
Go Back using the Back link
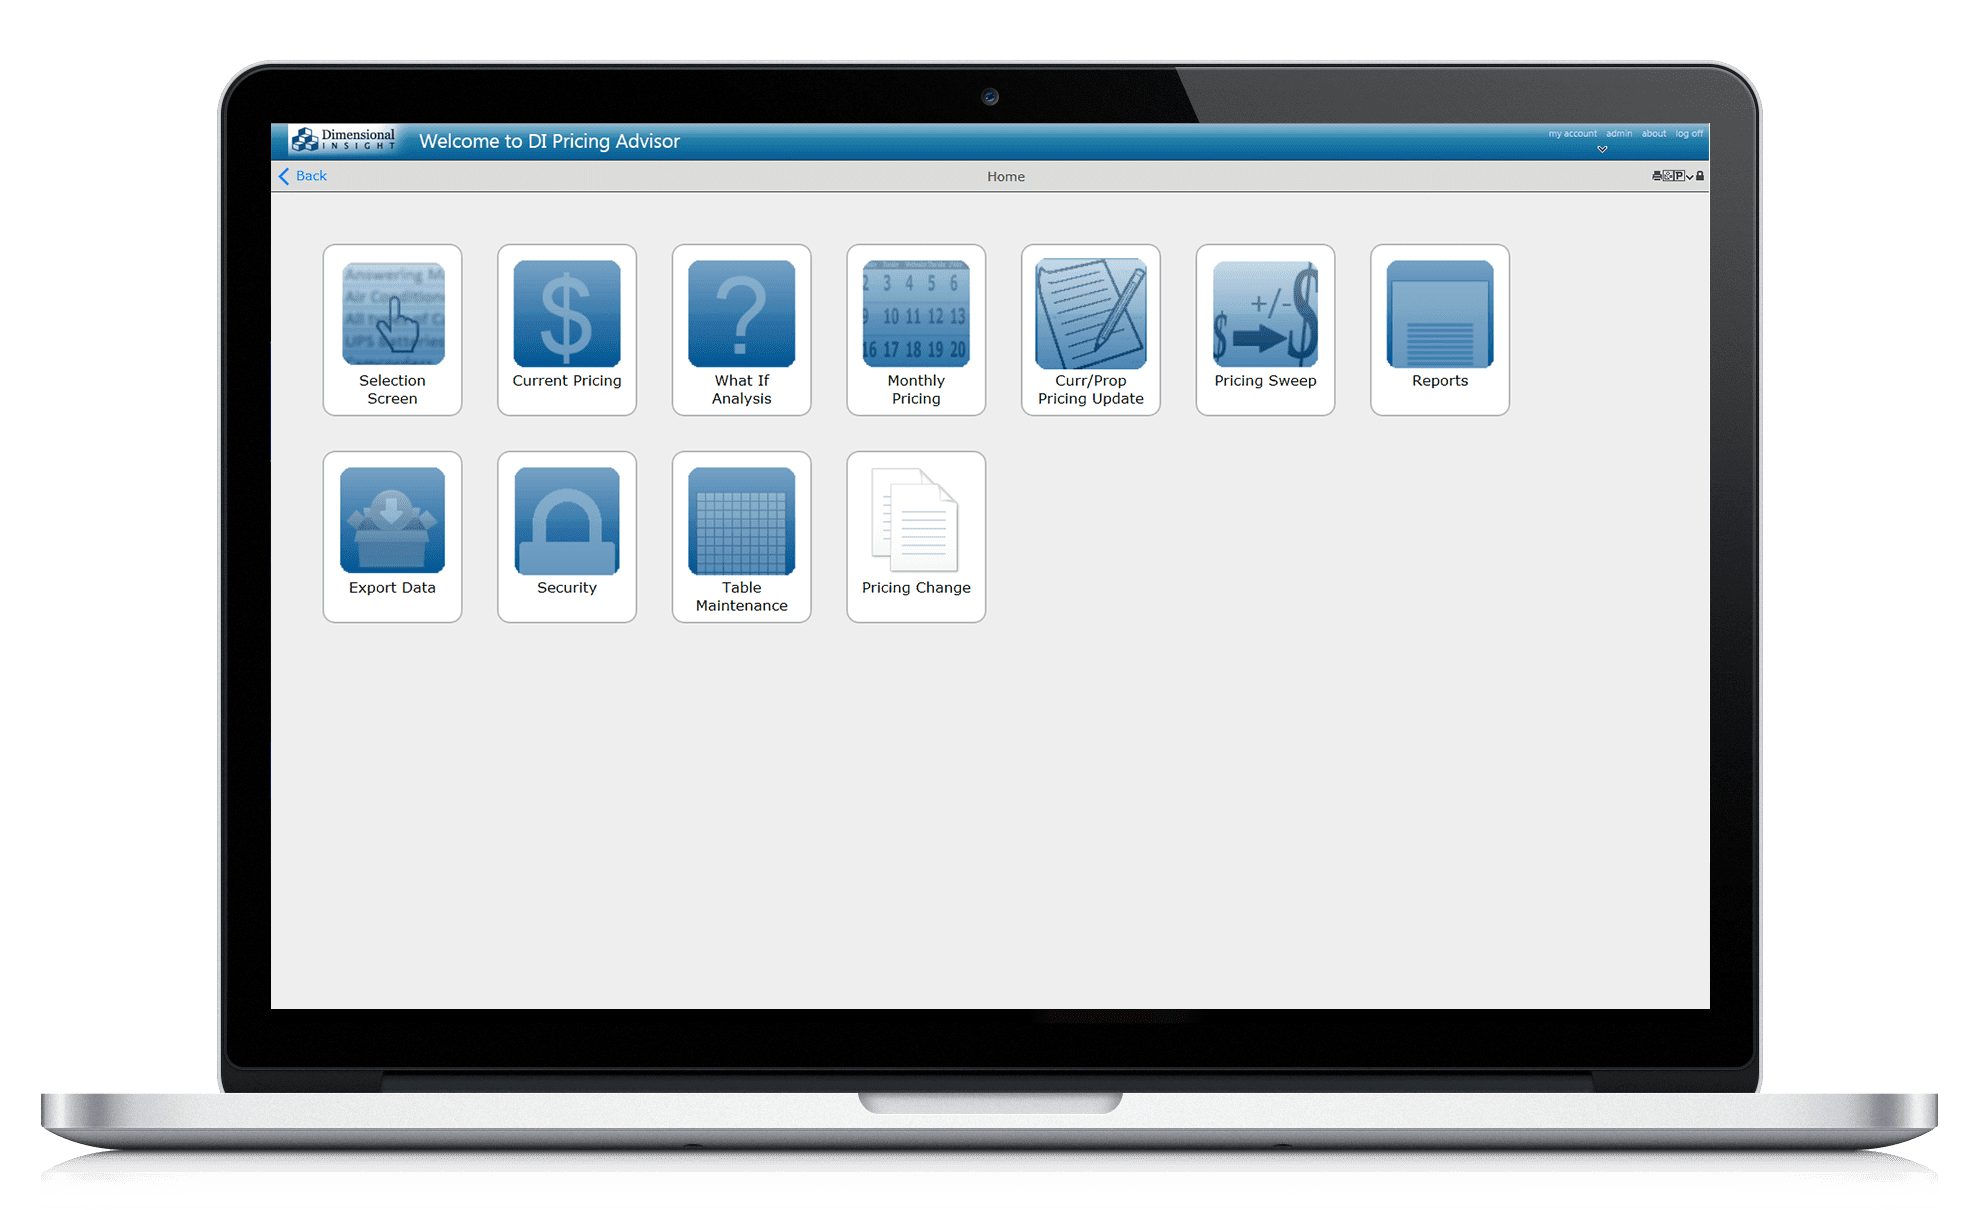[x=303, y=176]
